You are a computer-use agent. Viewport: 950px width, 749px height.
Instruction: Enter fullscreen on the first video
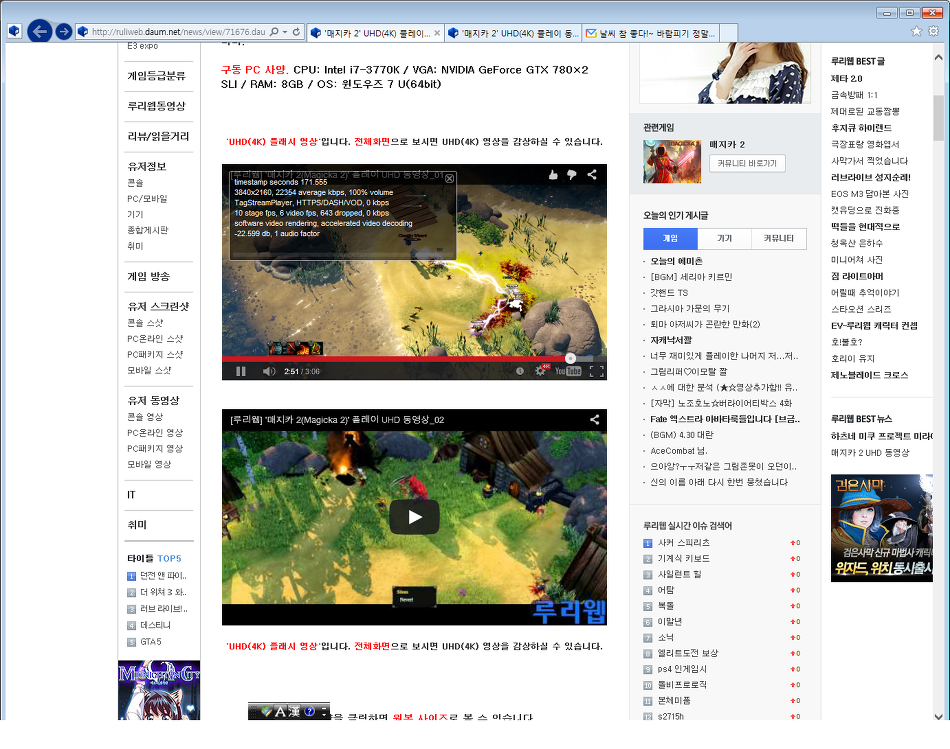[x=597, y=371]
